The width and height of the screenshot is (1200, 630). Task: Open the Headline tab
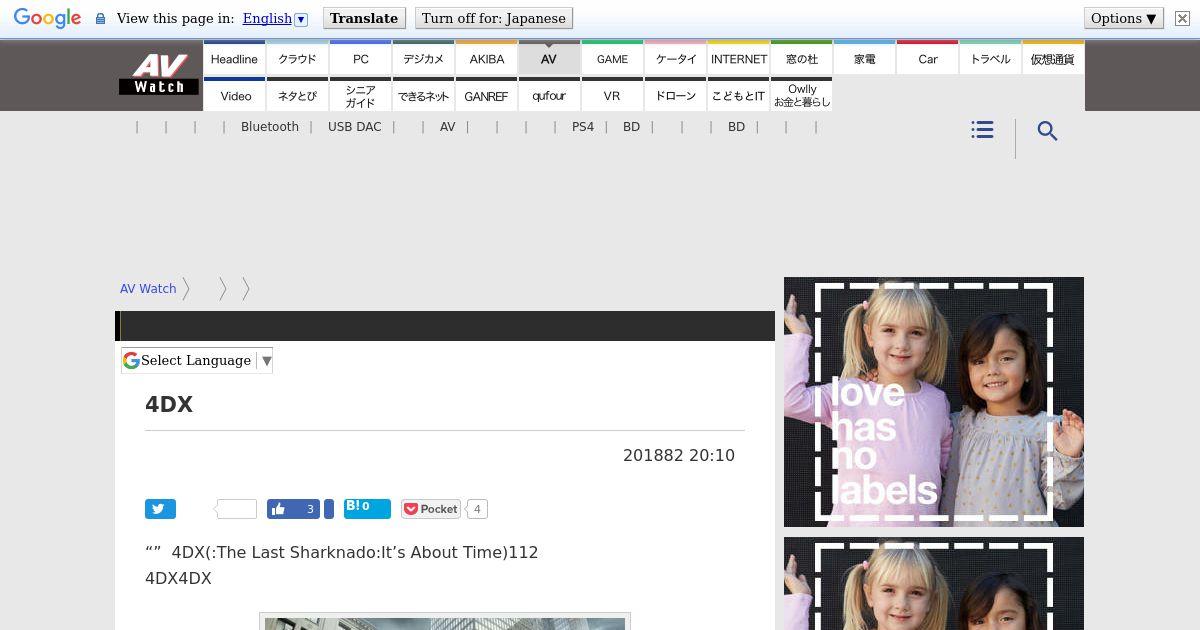point(234,58)
